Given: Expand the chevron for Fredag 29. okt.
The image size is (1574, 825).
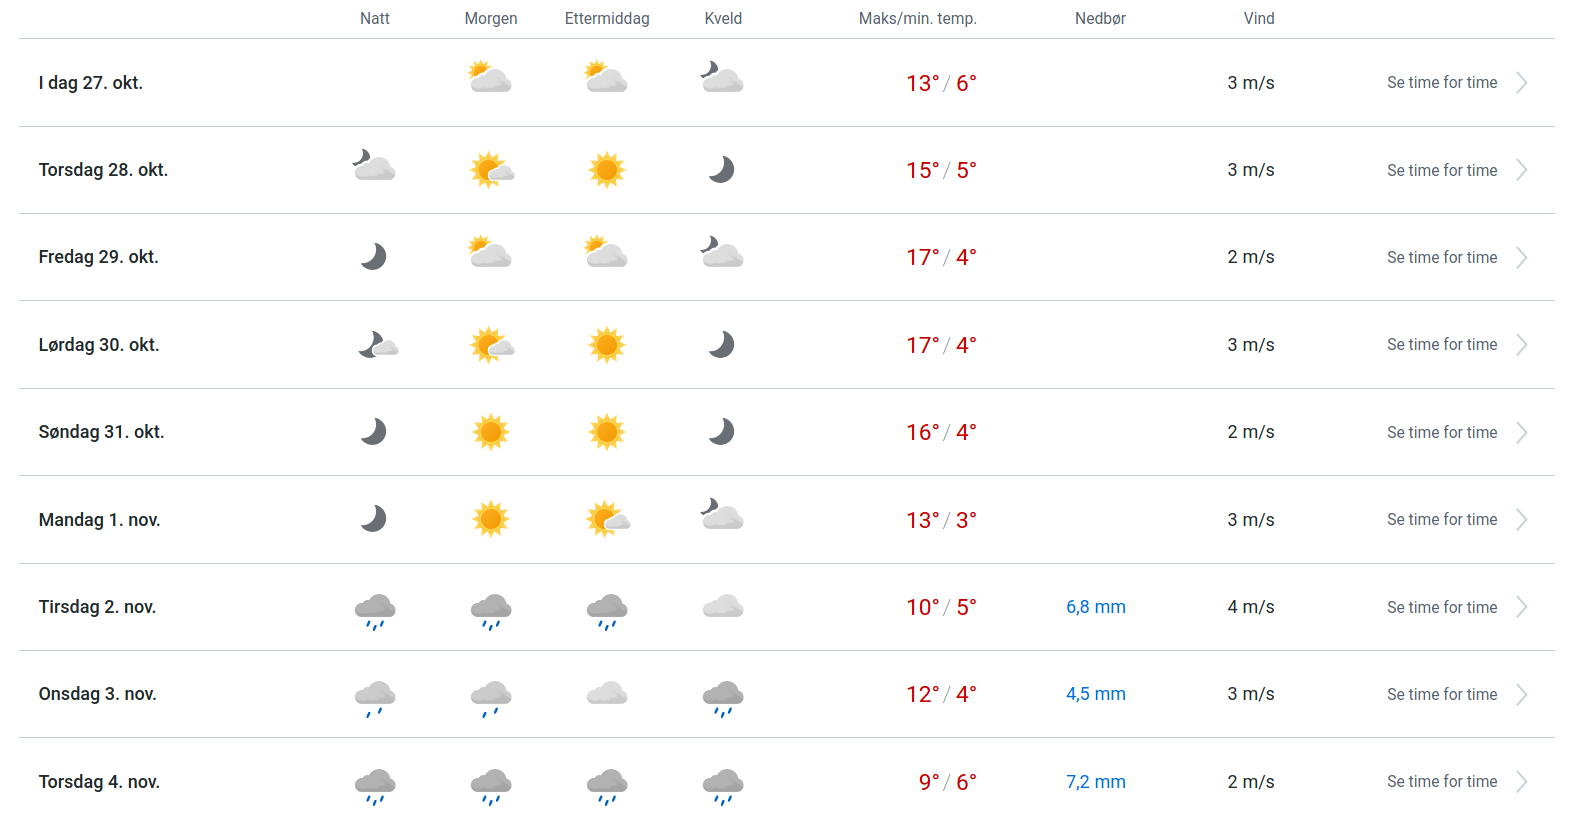Looking at the screenshot, I should click(x=1522, y=258).
